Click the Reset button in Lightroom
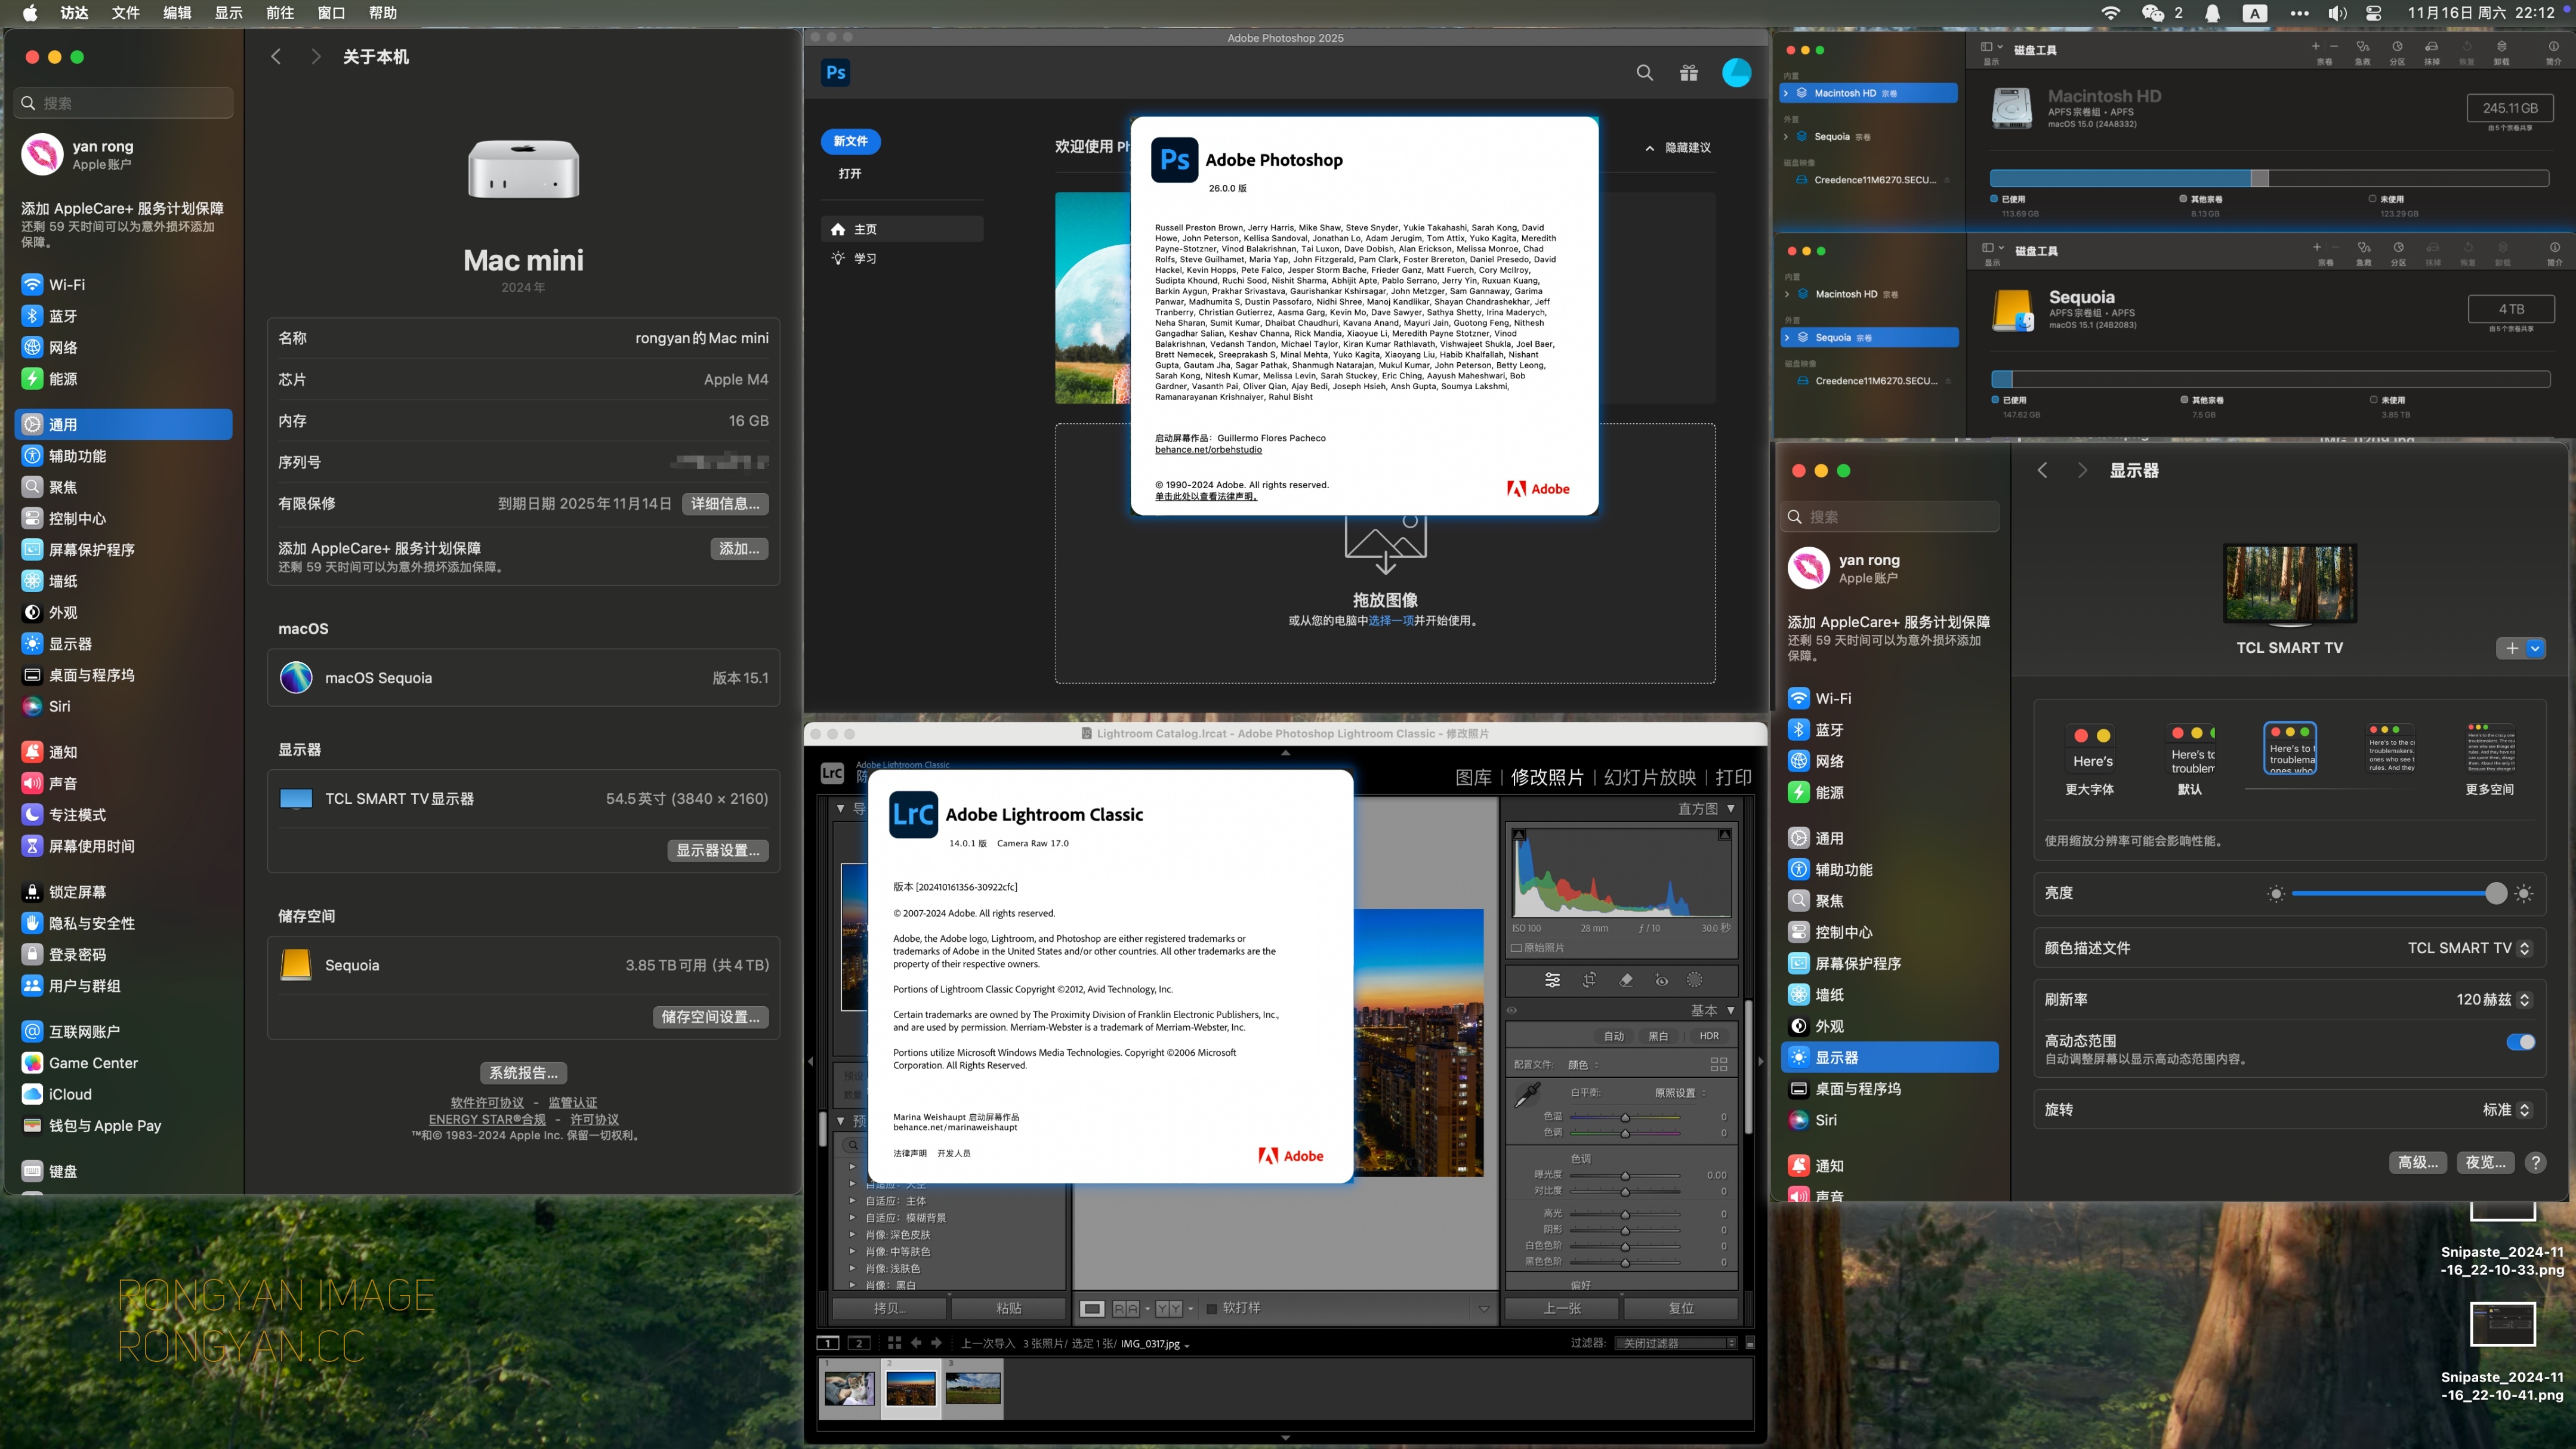 tap(1681, 1308)
